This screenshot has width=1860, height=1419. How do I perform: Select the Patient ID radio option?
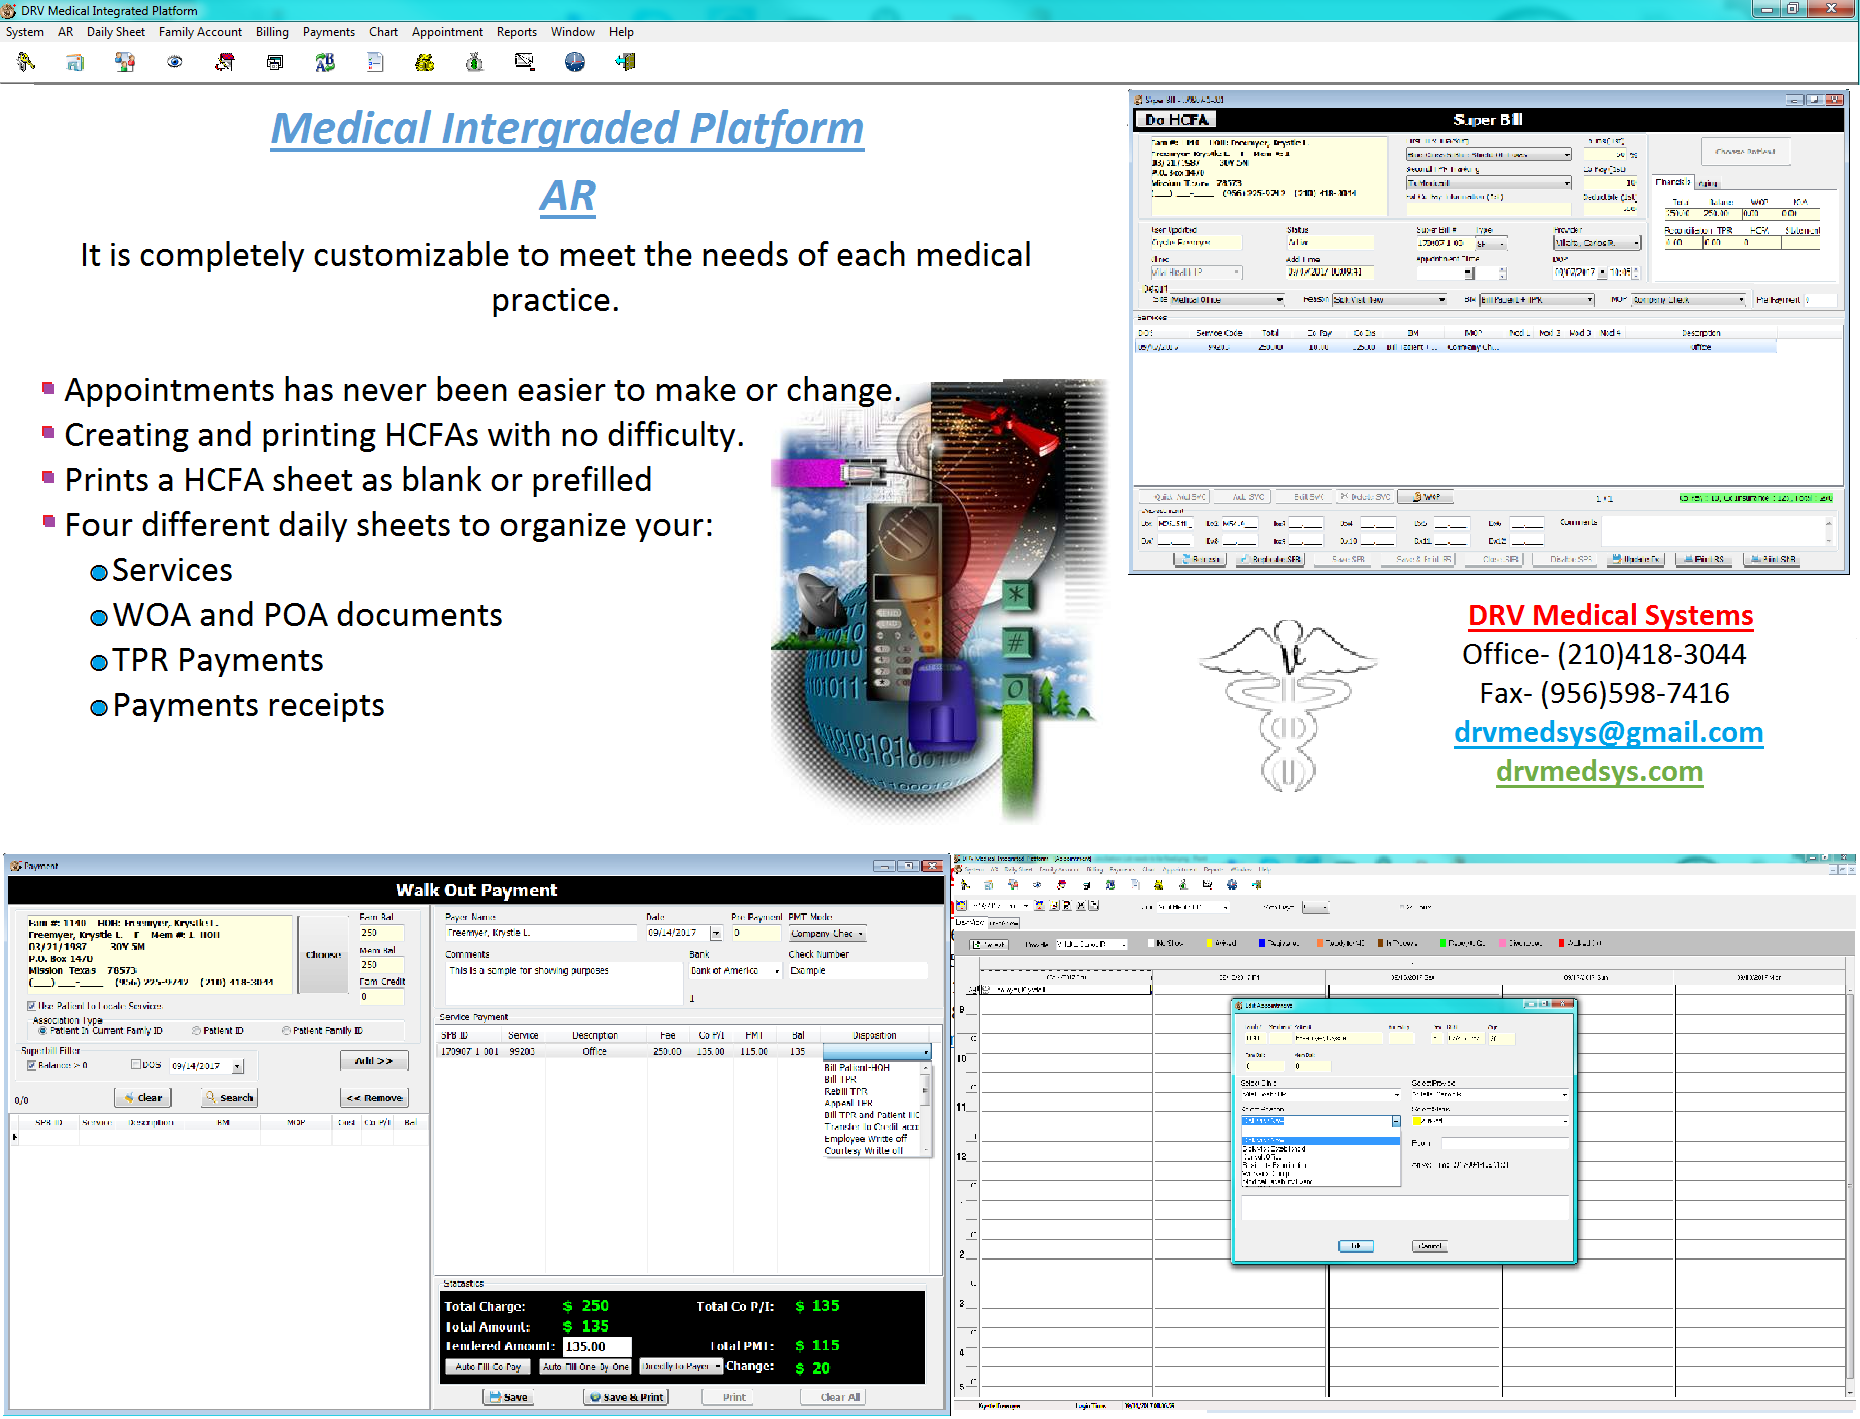click(196, 1030)
